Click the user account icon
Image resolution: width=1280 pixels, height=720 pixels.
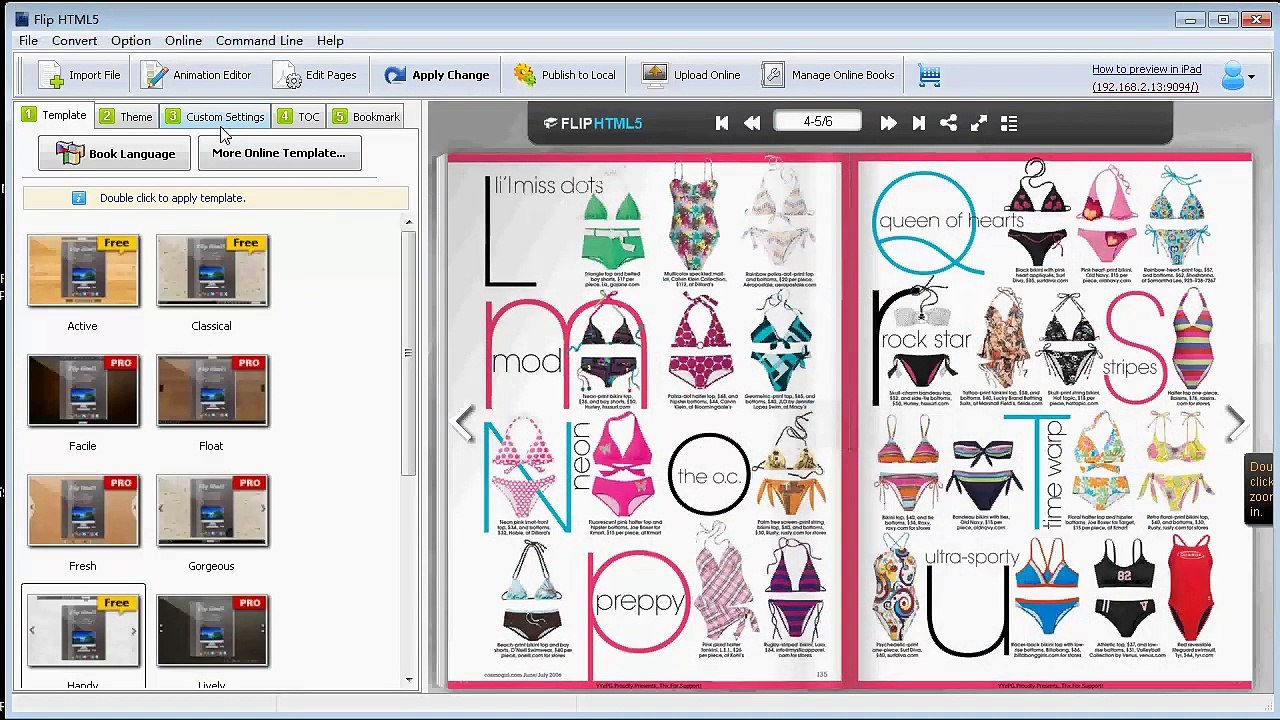point(1232,76)
